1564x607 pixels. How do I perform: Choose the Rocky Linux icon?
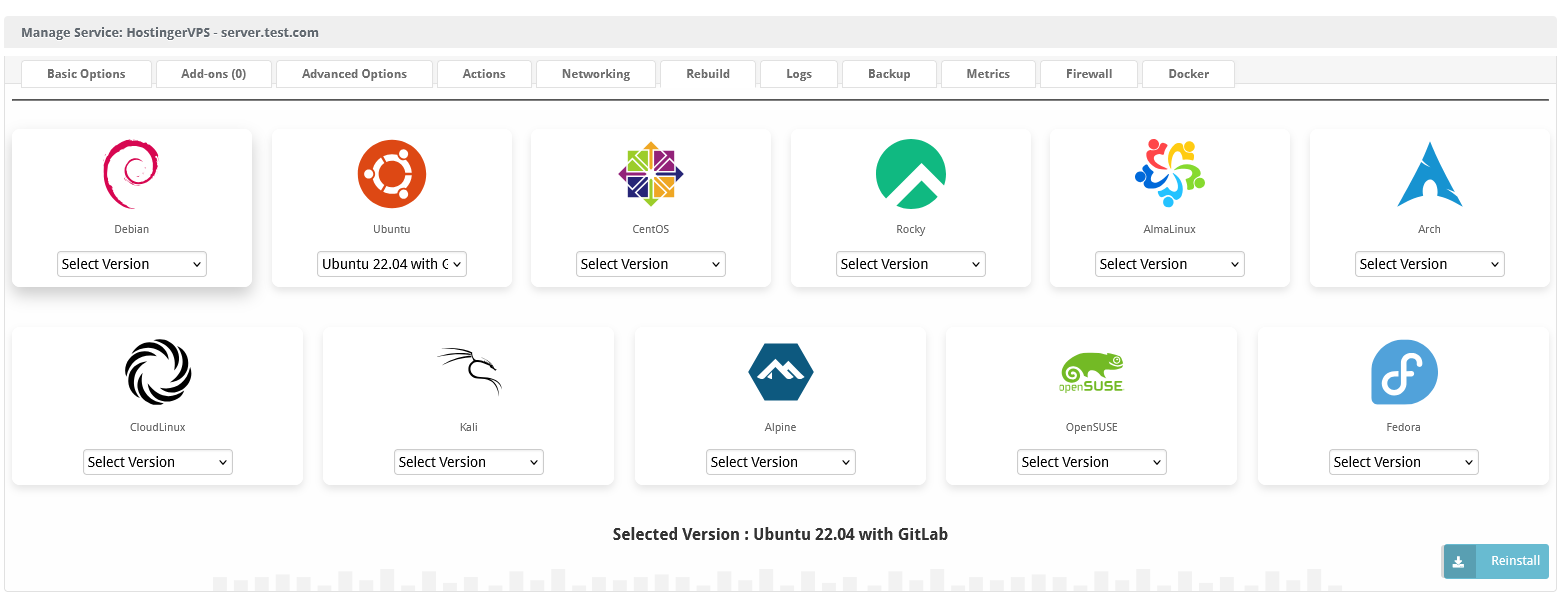tap(910, 173)
